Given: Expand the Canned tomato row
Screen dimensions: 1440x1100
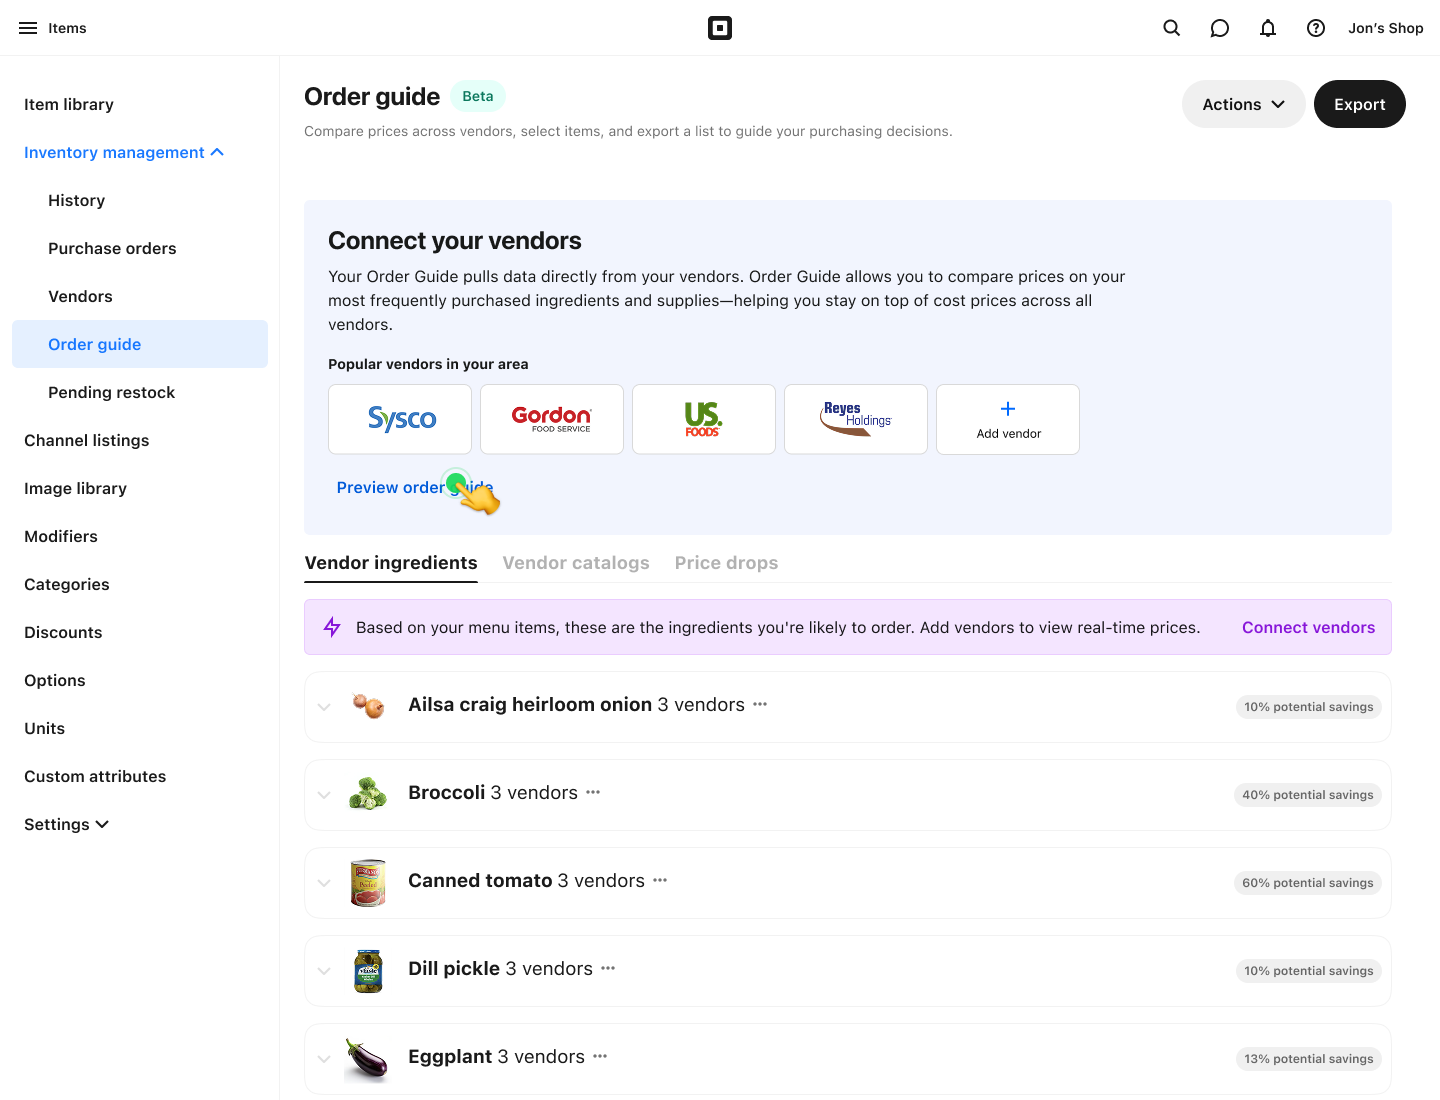Looking at the screenshot, I should [x=324, y=883].
